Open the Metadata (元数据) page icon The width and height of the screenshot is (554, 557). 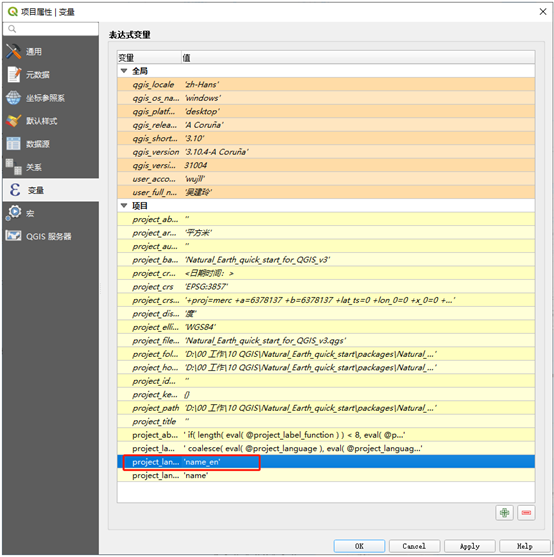pos(13,75)
